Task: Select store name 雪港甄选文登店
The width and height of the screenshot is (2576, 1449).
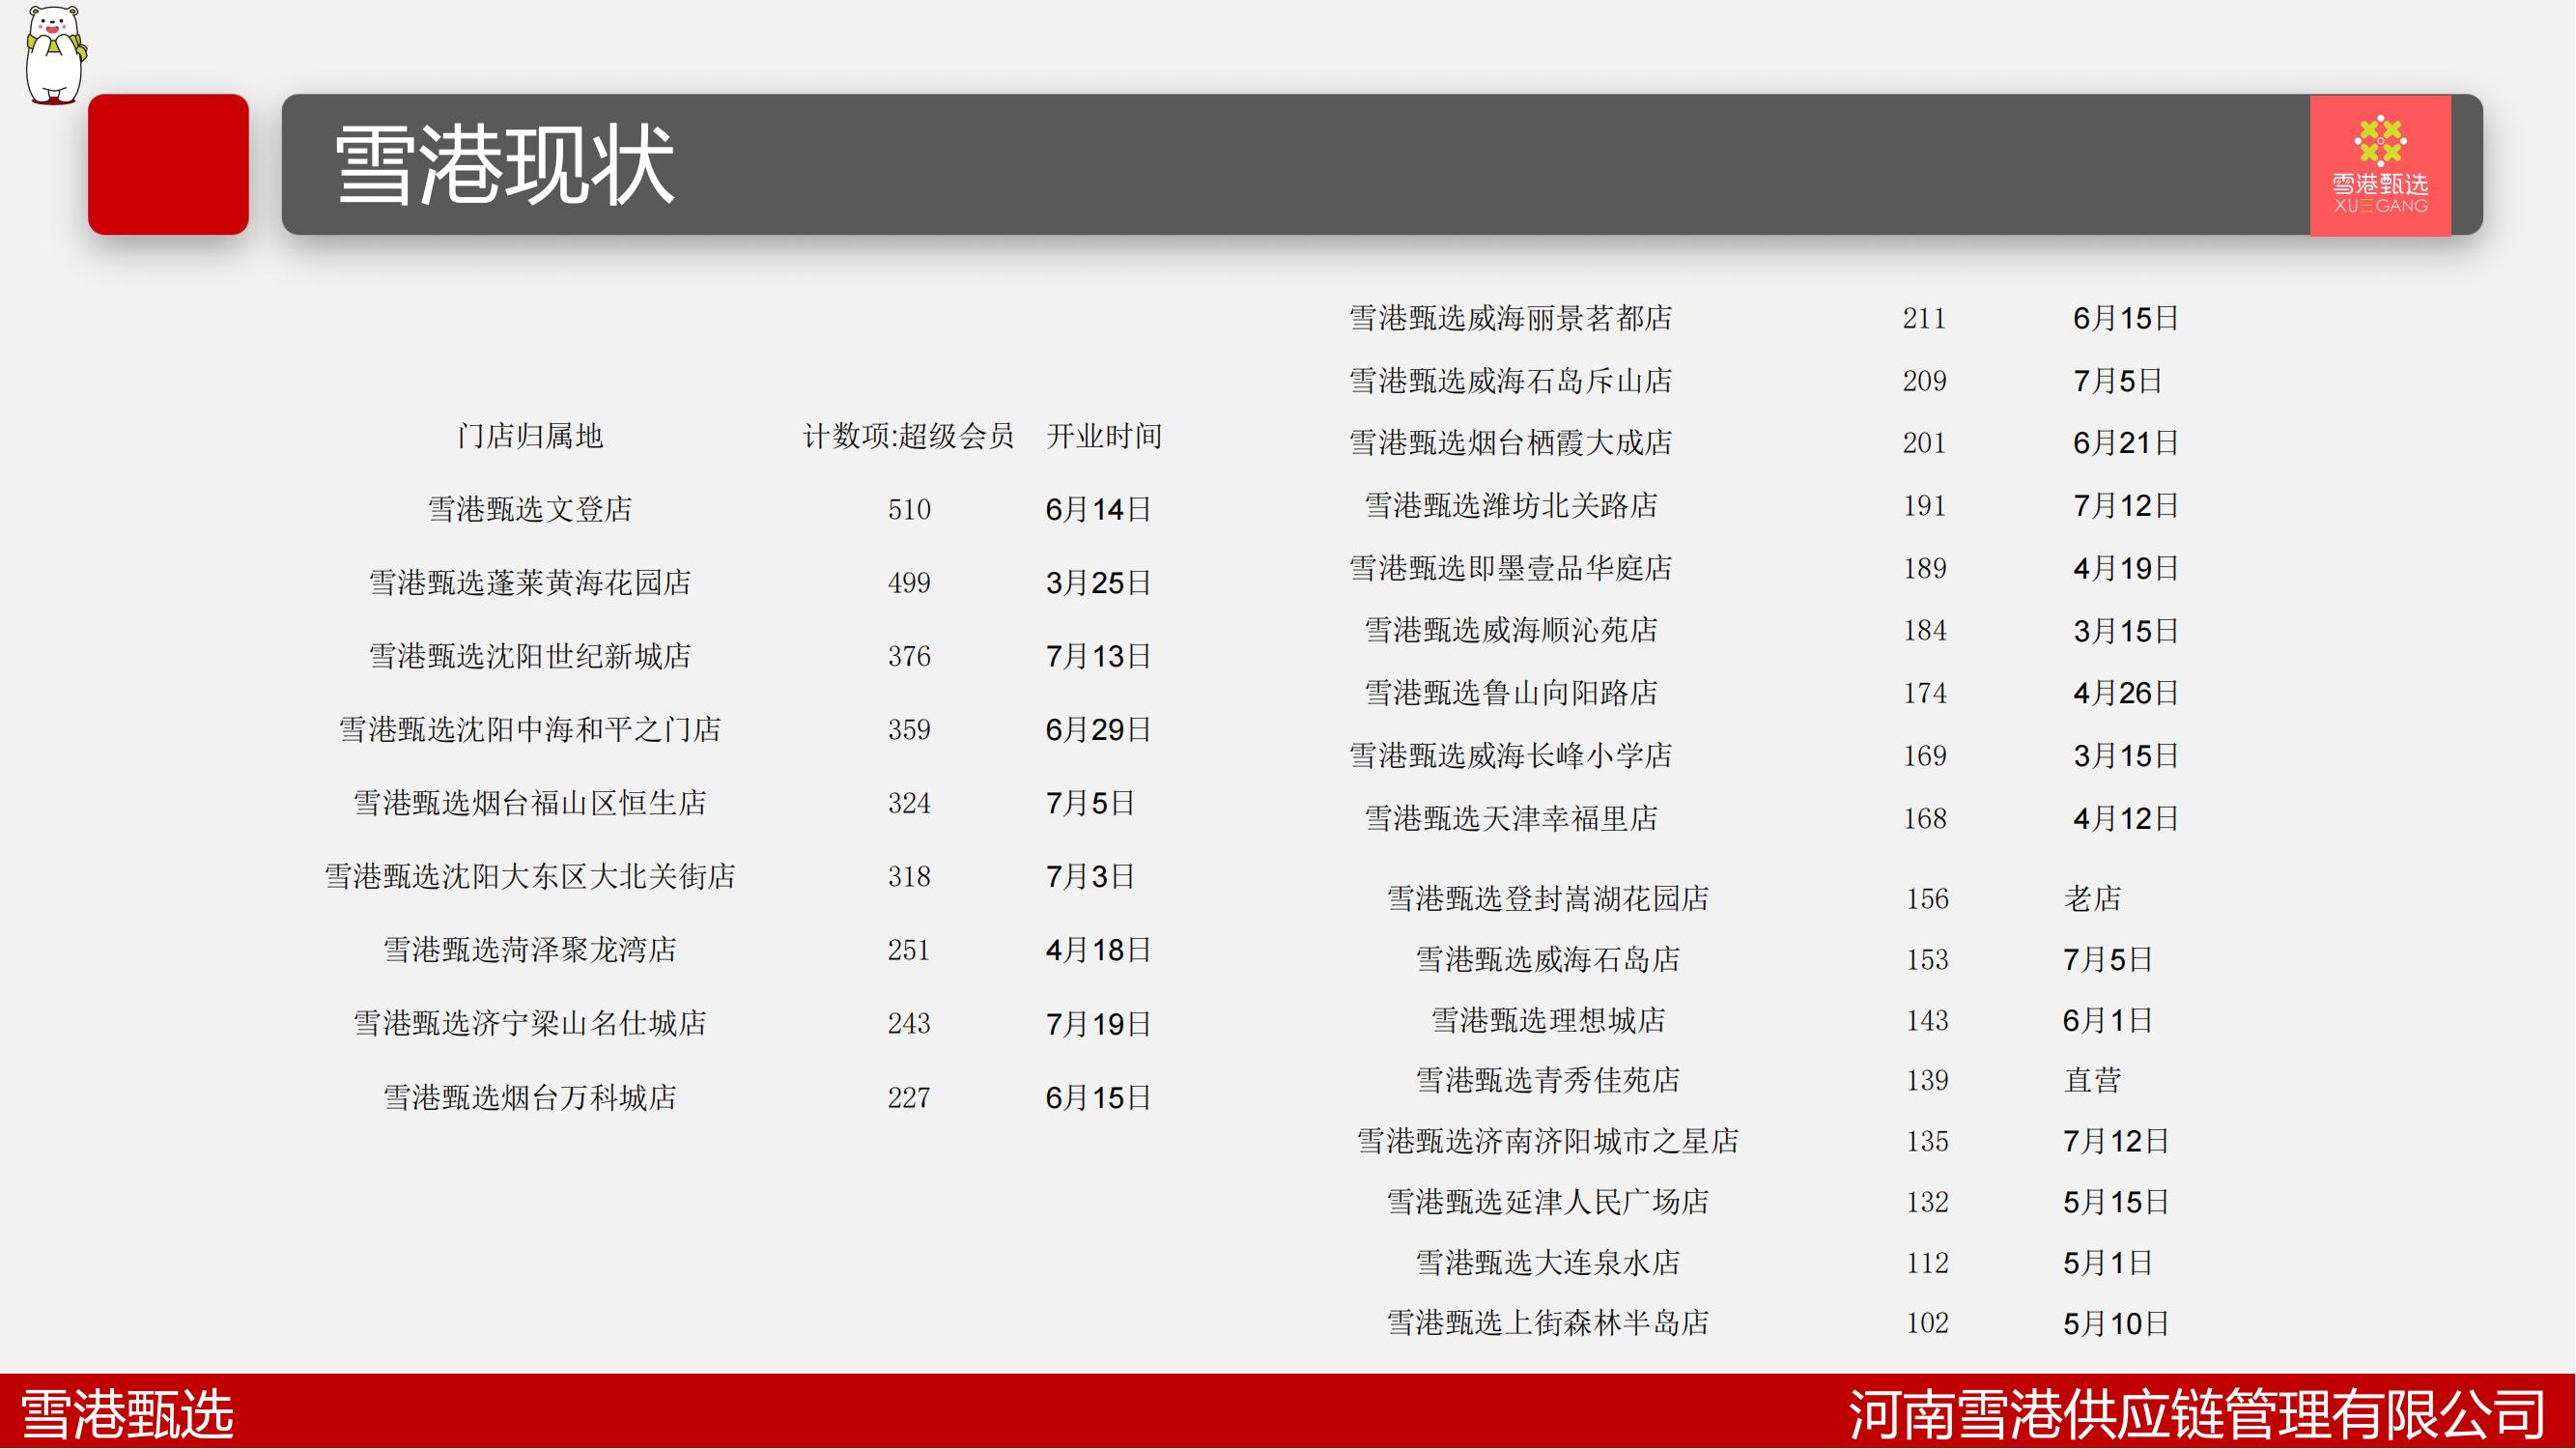Action: (x=530, y=509)
